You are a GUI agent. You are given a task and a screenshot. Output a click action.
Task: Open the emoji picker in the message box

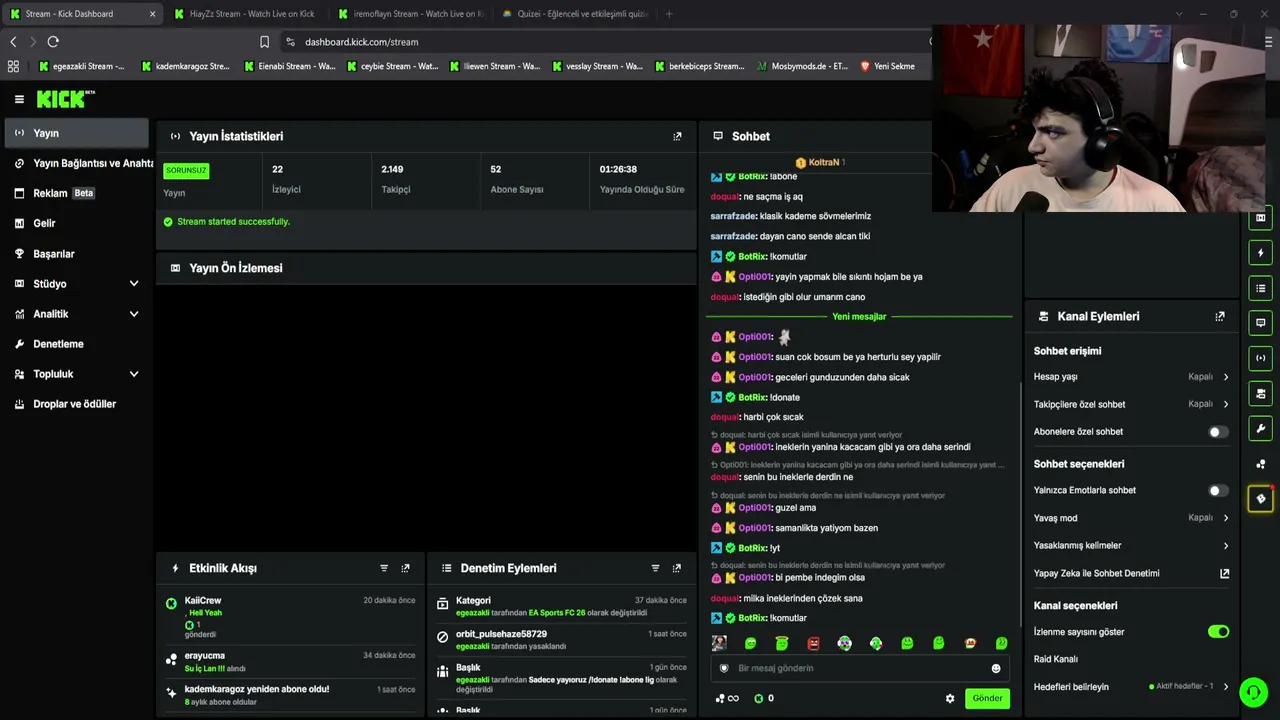(x=996, y=668)
